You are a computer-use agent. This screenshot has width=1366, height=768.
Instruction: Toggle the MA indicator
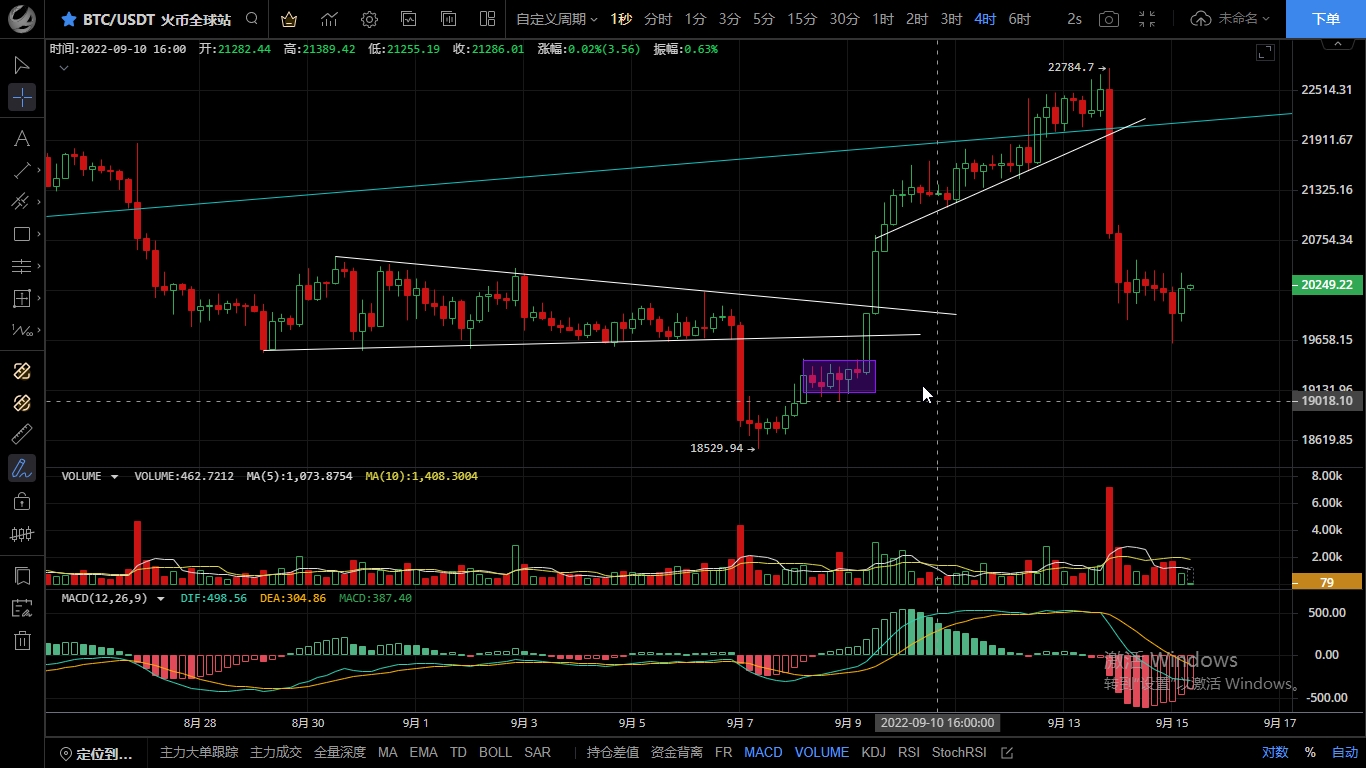coord(387,753)
